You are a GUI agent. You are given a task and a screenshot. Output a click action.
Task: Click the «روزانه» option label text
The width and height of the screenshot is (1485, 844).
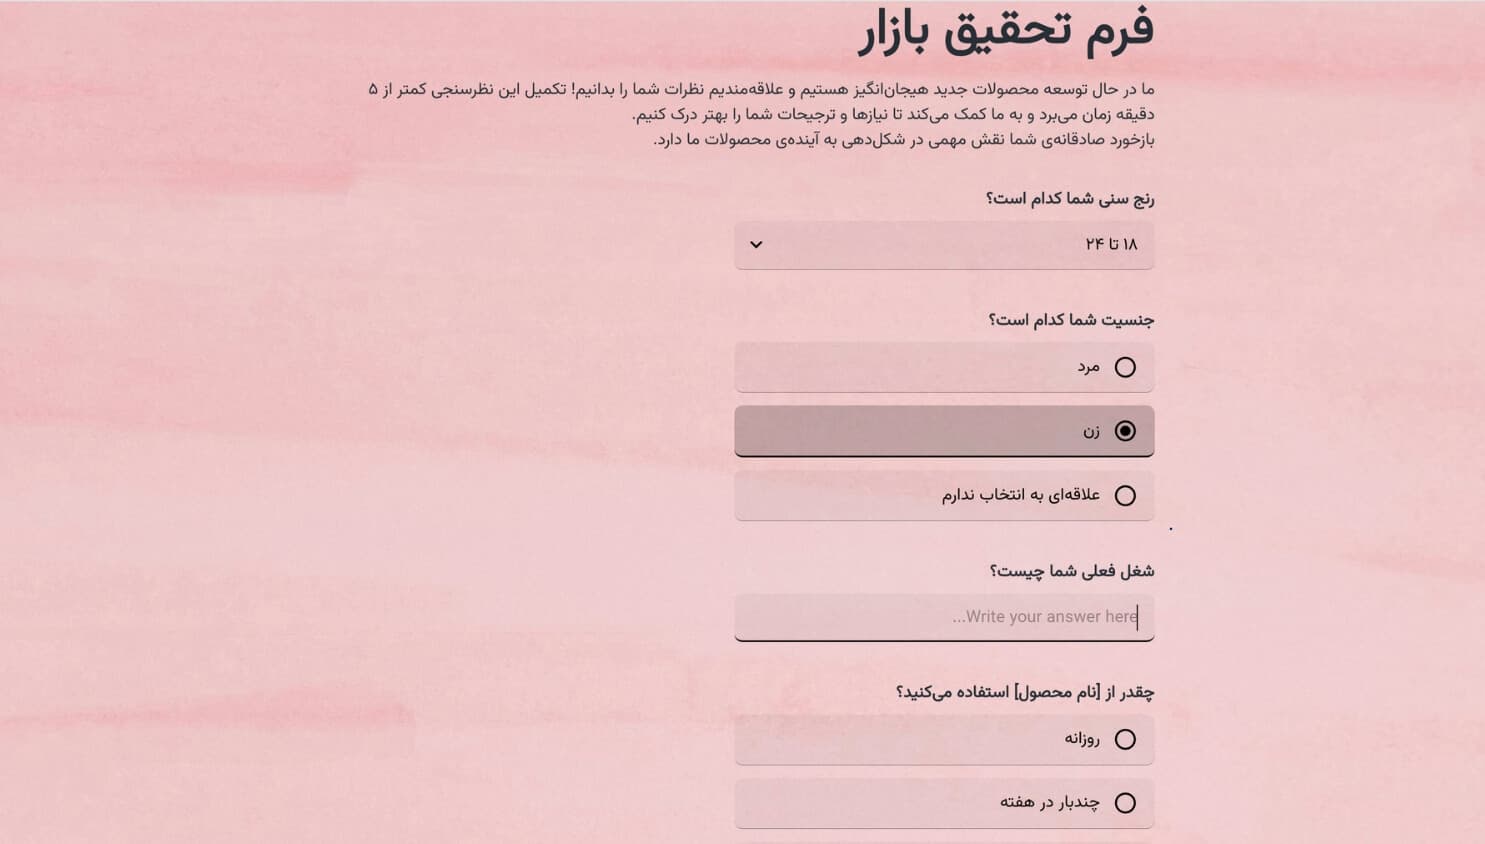1082,739
